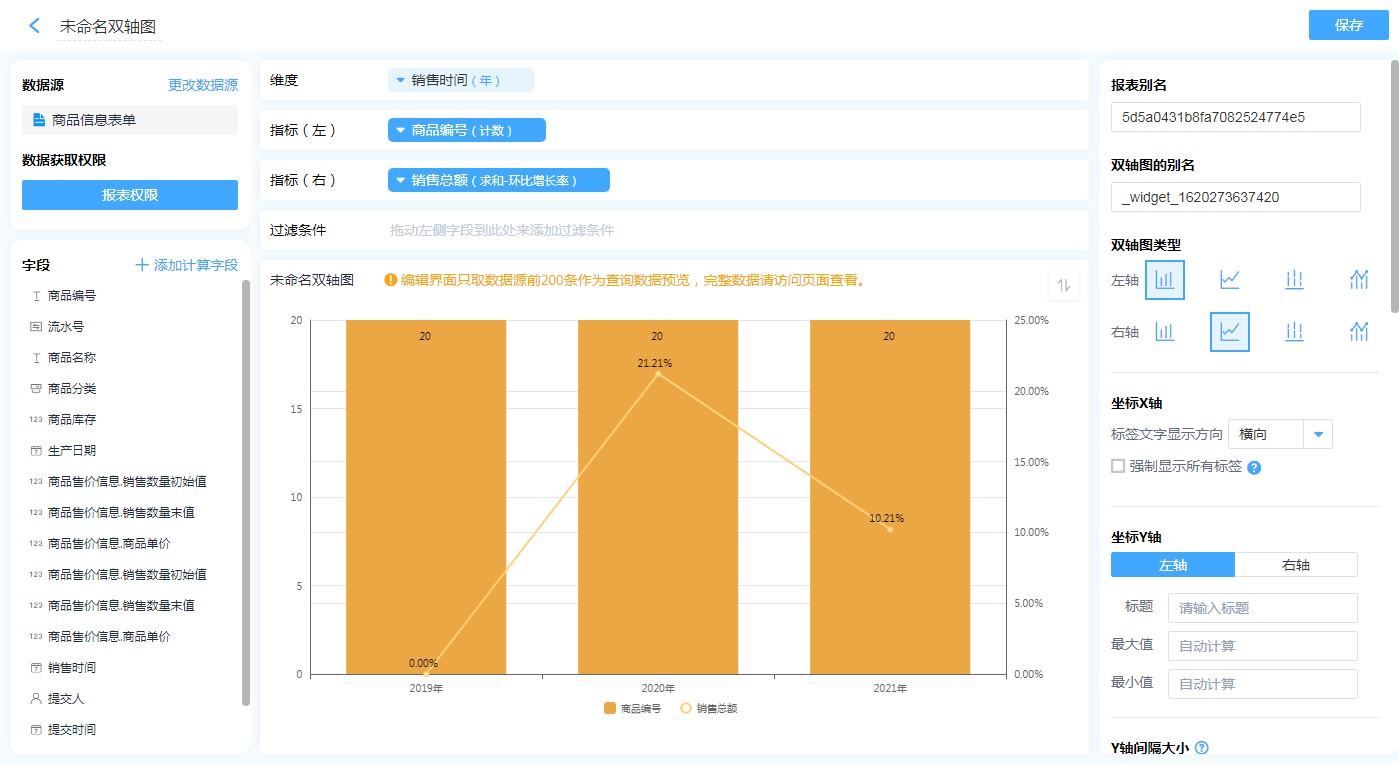
Task: Click the sort toggle icon above the chart
Action: (x=1064, y=286)
